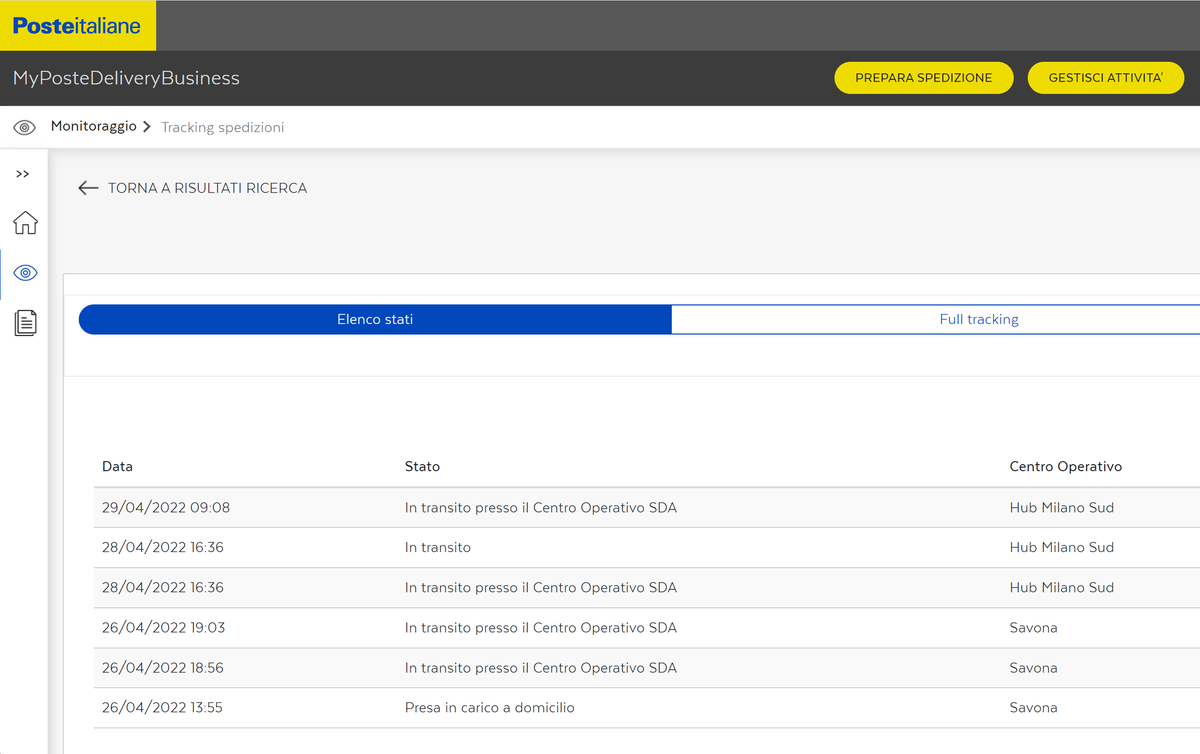Click the status in the 26/04/2022 18:56 row

coord(541,668)
